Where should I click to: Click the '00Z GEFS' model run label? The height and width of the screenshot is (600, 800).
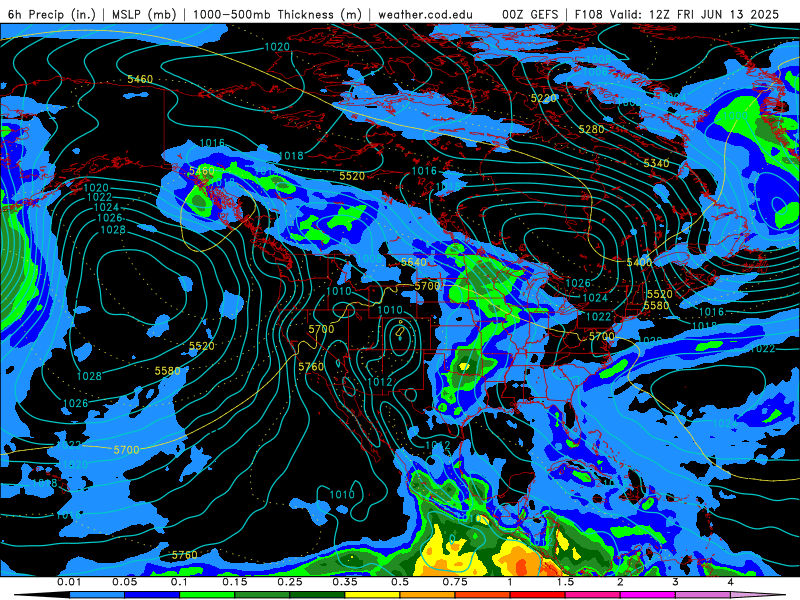pos(530,14)
